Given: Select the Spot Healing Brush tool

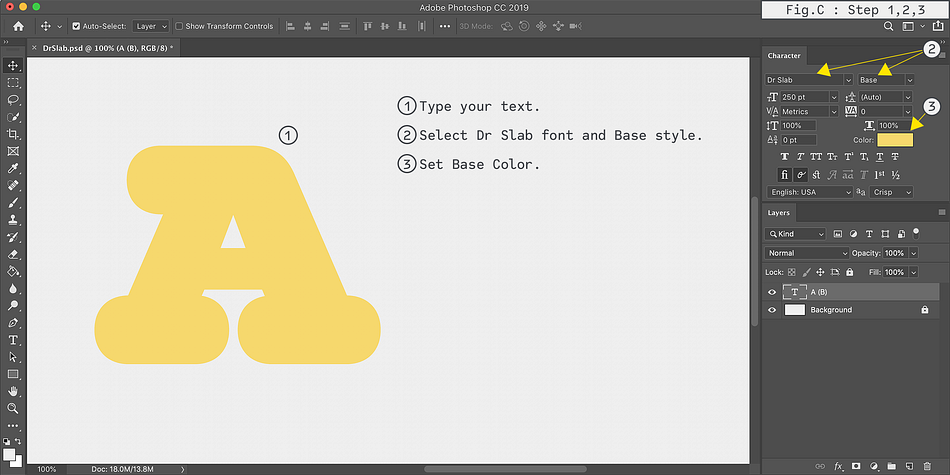Looking at the screenshot, I should coord(13,185).
